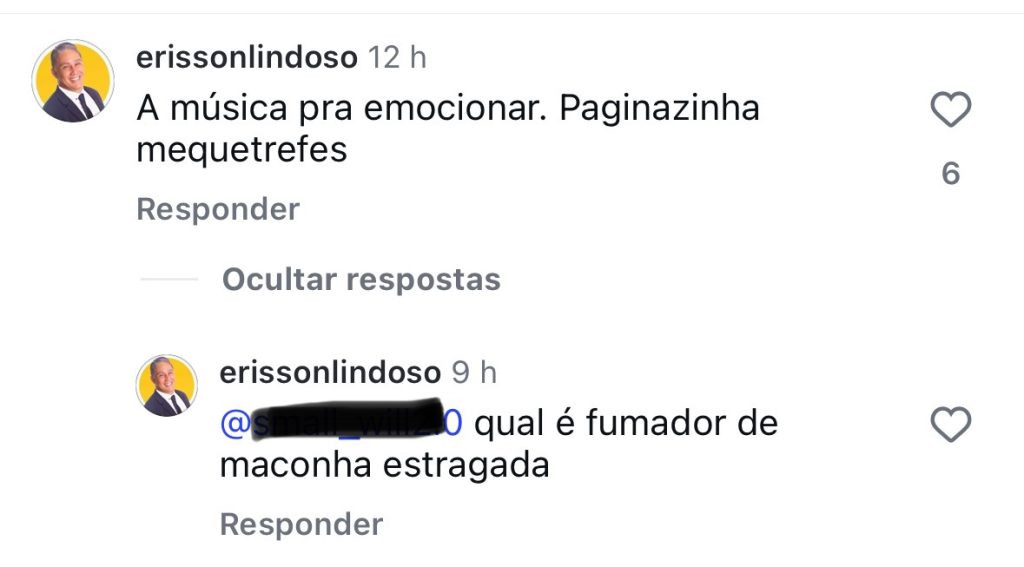Tap the word "Paginazinha" in the top comment

[x=659, y=108]
